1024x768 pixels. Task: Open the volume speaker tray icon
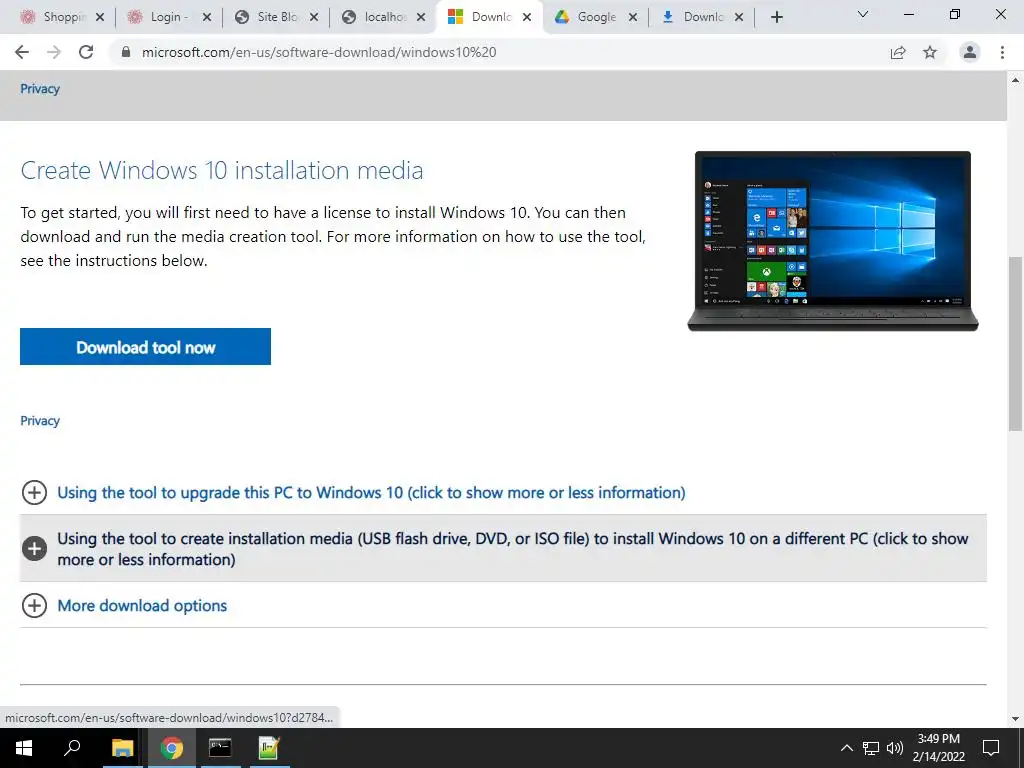coord(895,748)
